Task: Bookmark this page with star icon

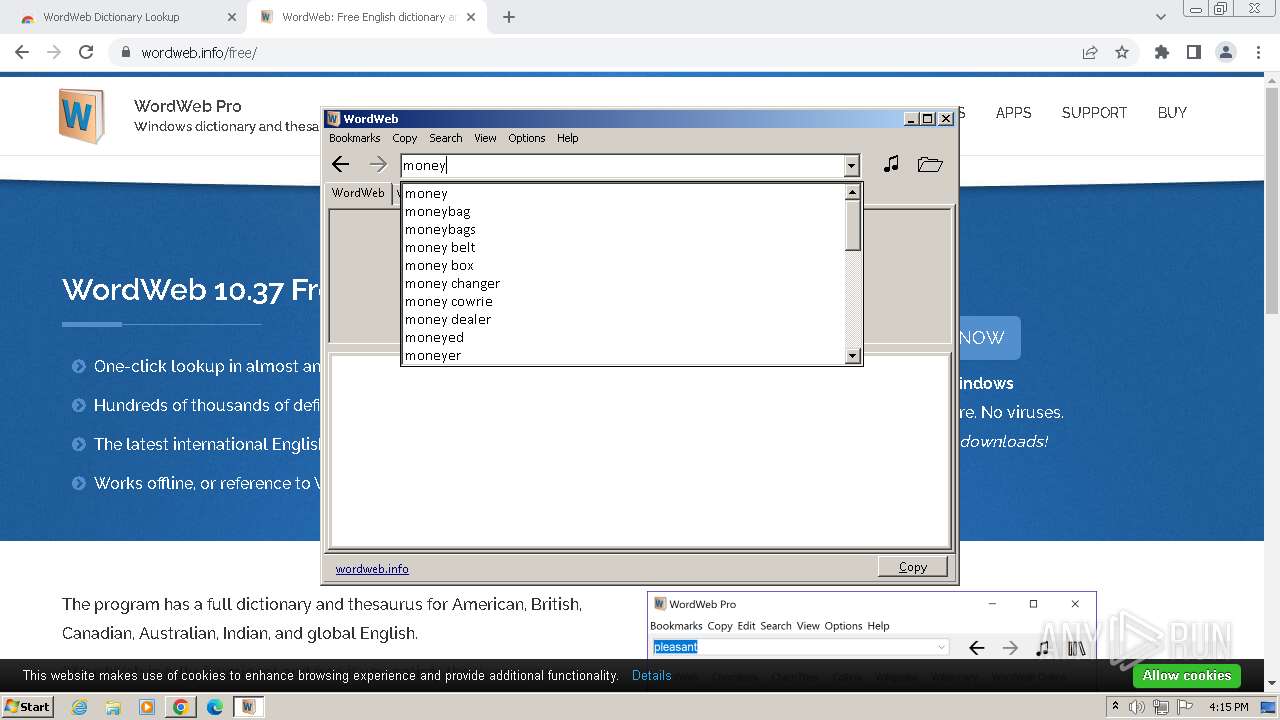Action: tap(1122, 52)
